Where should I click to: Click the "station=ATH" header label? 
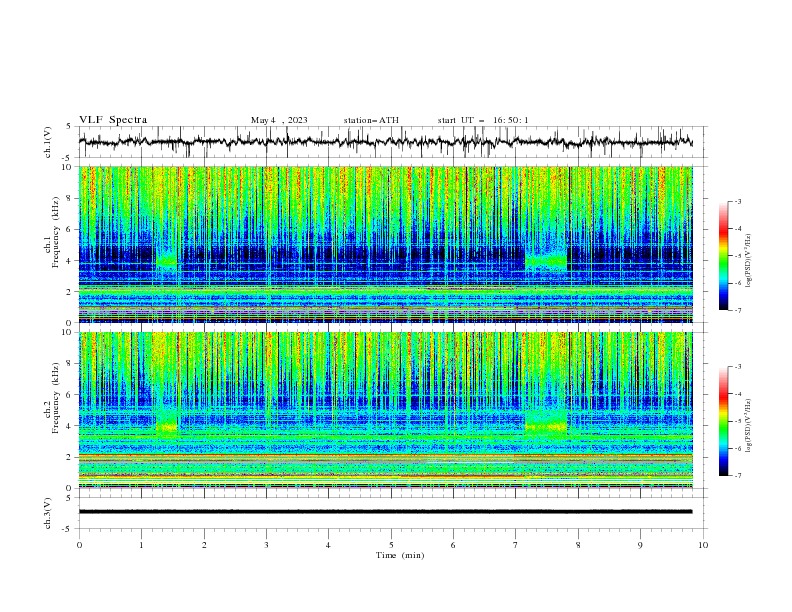tap(371, 120)
